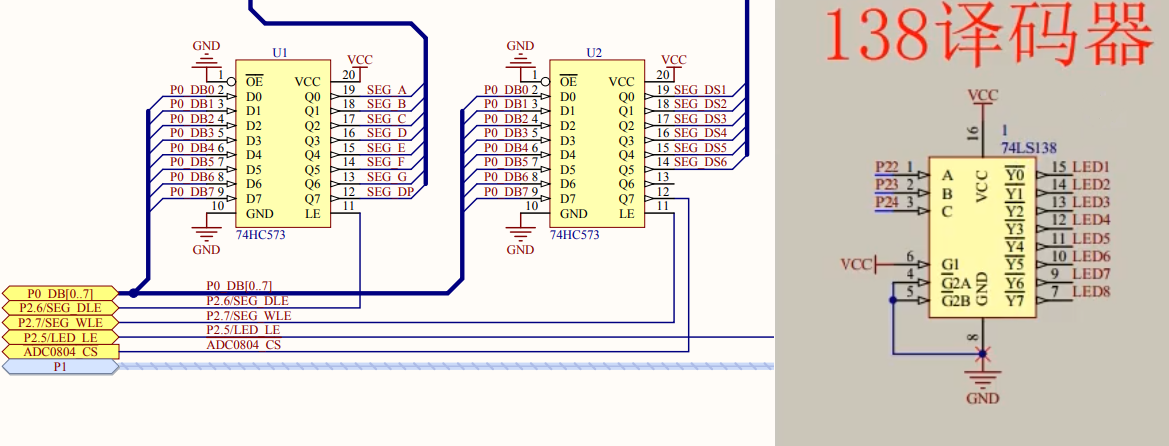Screen dimensions: 1169x446
Task: Select the LED1 output label
Action: [1091, 166]
